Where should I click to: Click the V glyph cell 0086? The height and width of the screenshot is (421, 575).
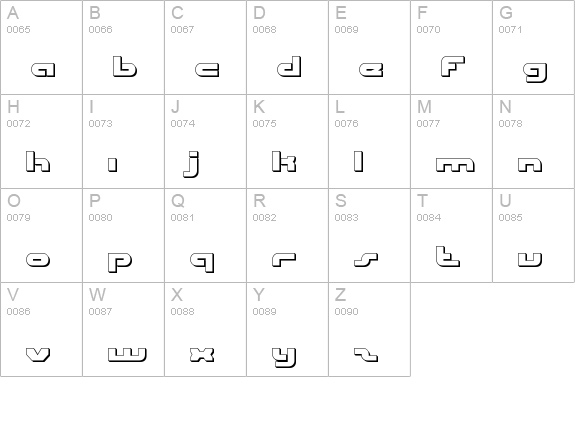tap(41, 329)
